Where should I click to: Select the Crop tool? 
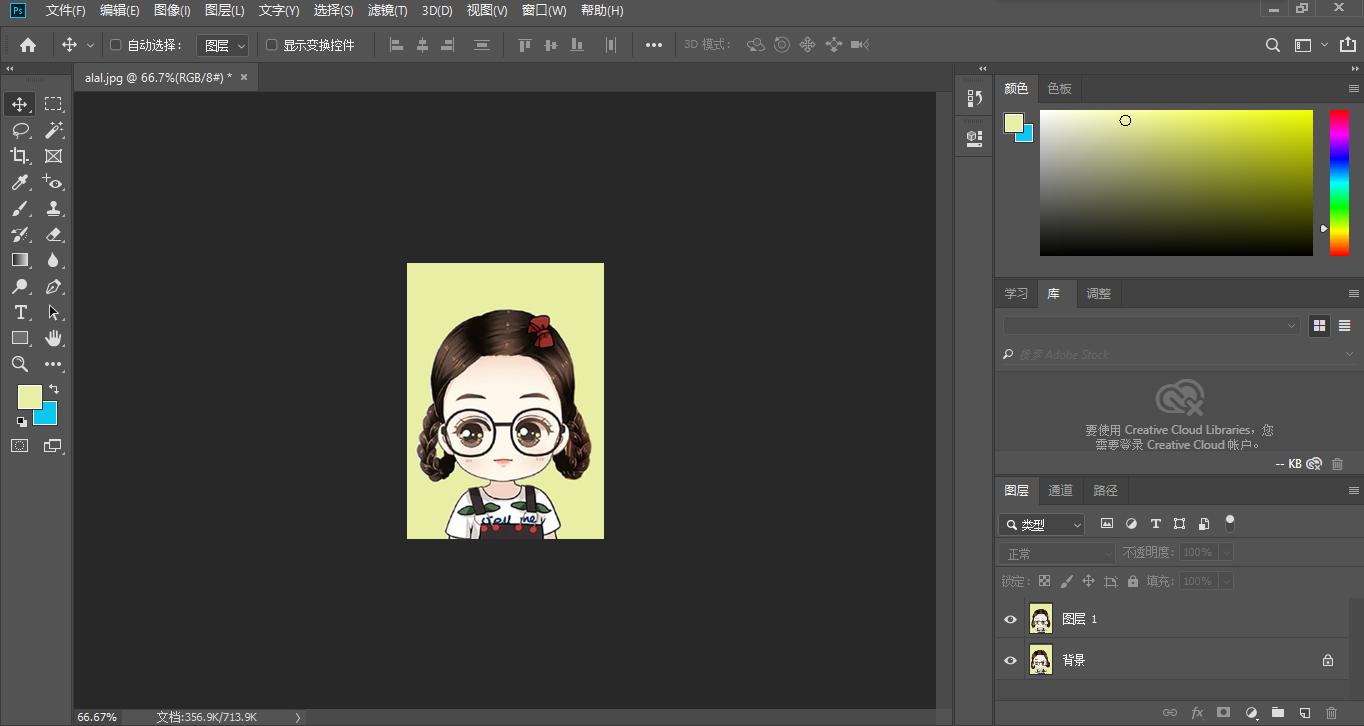(20, 156)
